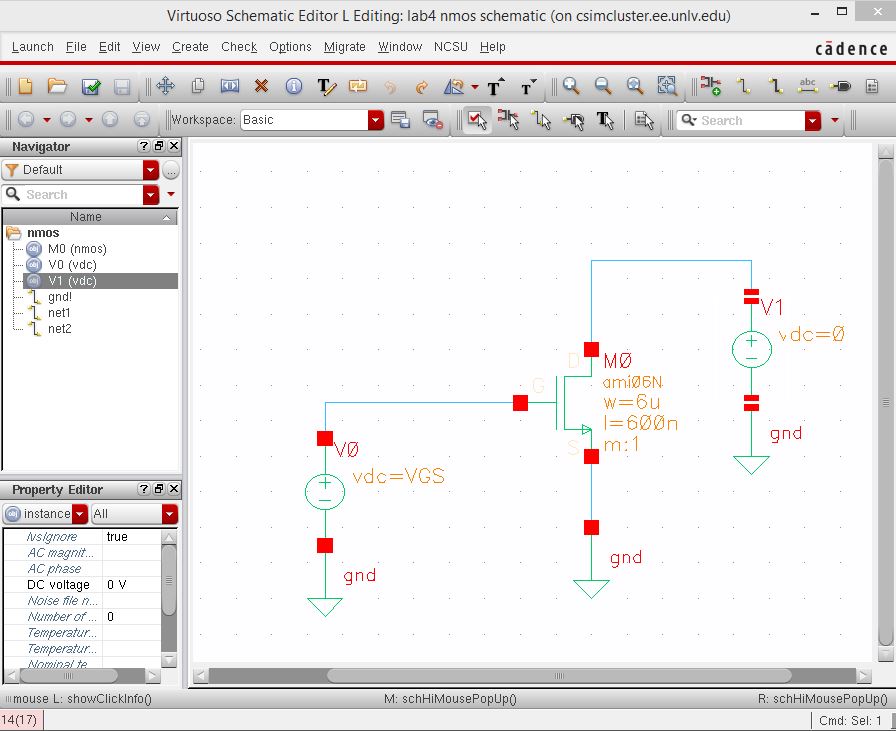
Task: Select net1 in the Navigator tree
Action: point(59,313)
